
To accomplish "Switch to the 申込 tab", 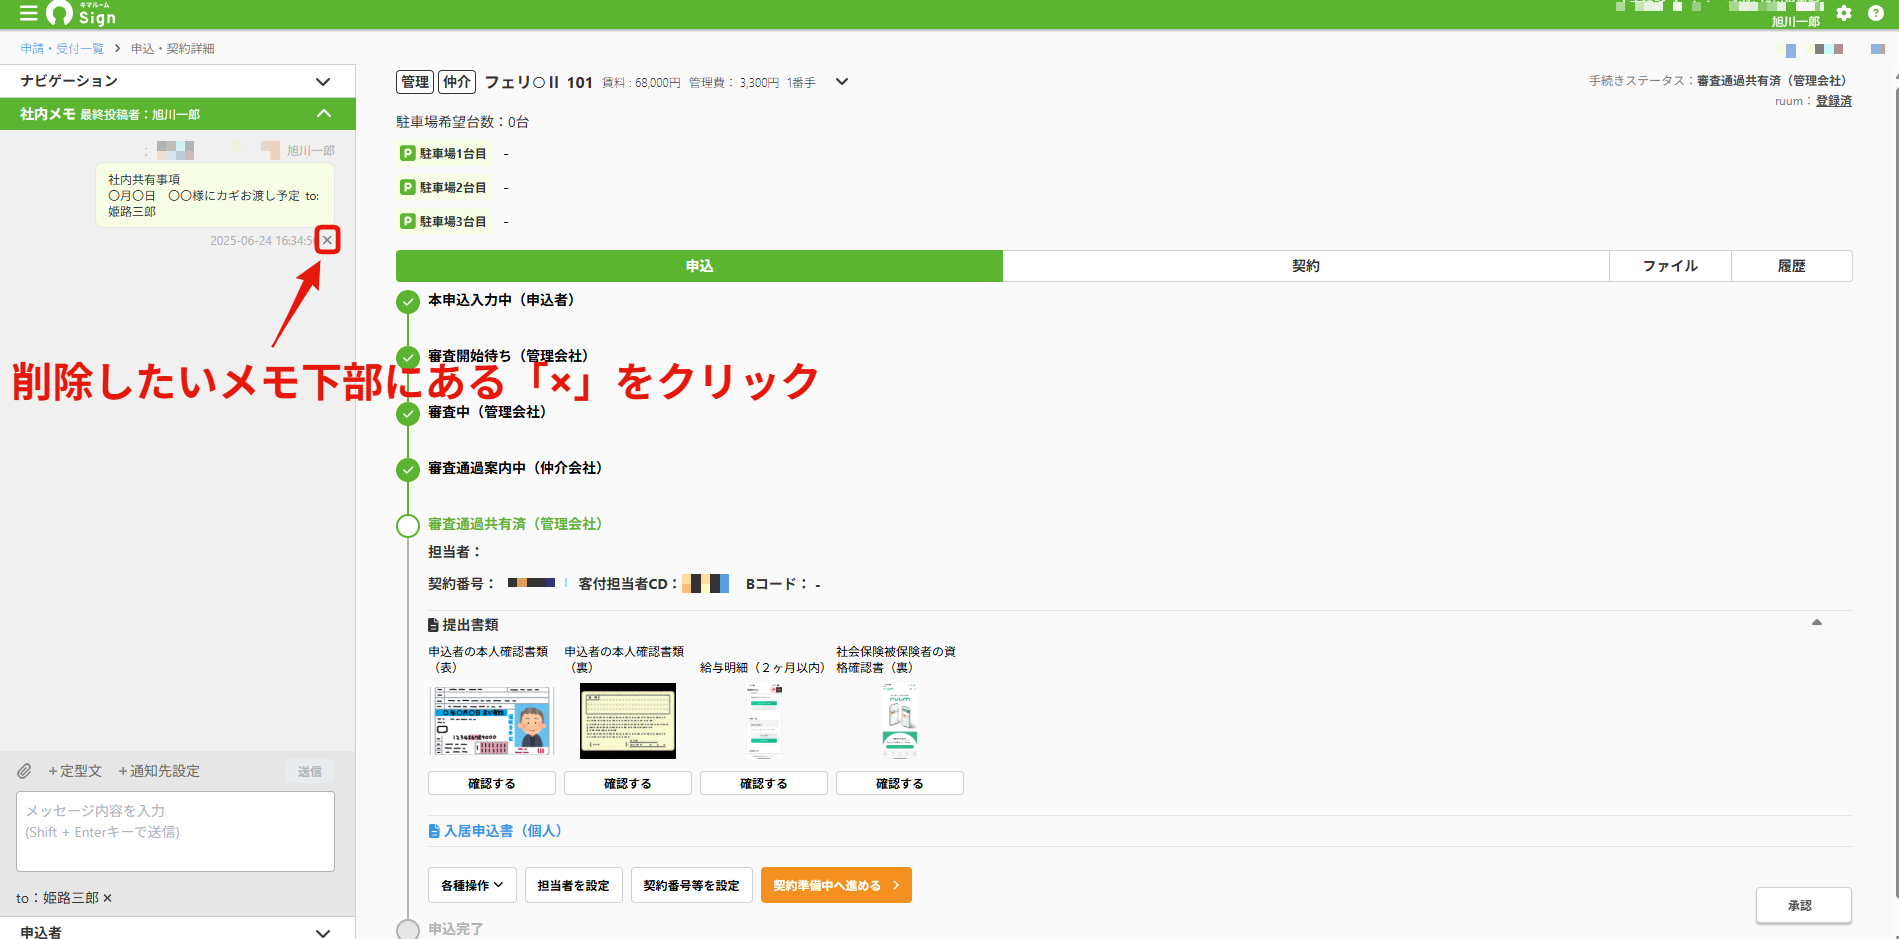I will (699, 266).
